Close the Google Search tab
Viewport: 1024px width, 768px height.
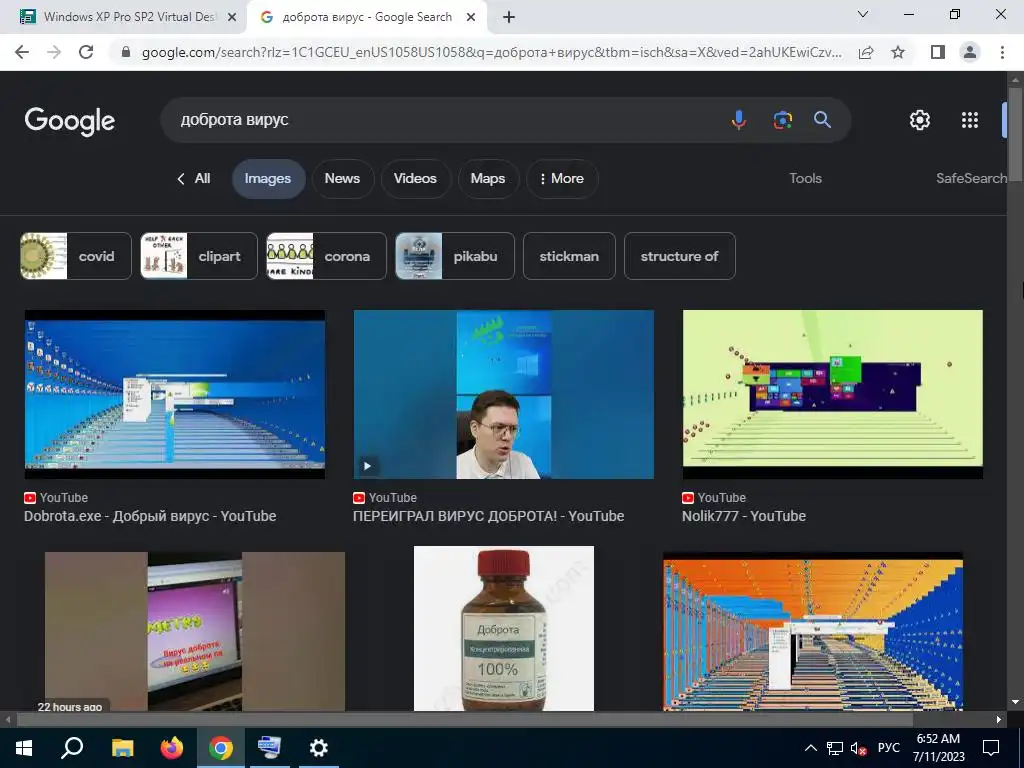click(471, 18)
